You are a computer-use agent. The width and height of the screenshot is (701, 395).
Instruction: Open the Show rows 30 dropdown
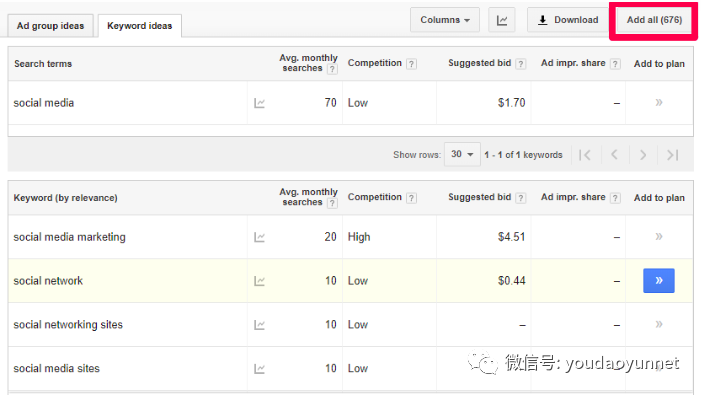(x=462, y=154)
